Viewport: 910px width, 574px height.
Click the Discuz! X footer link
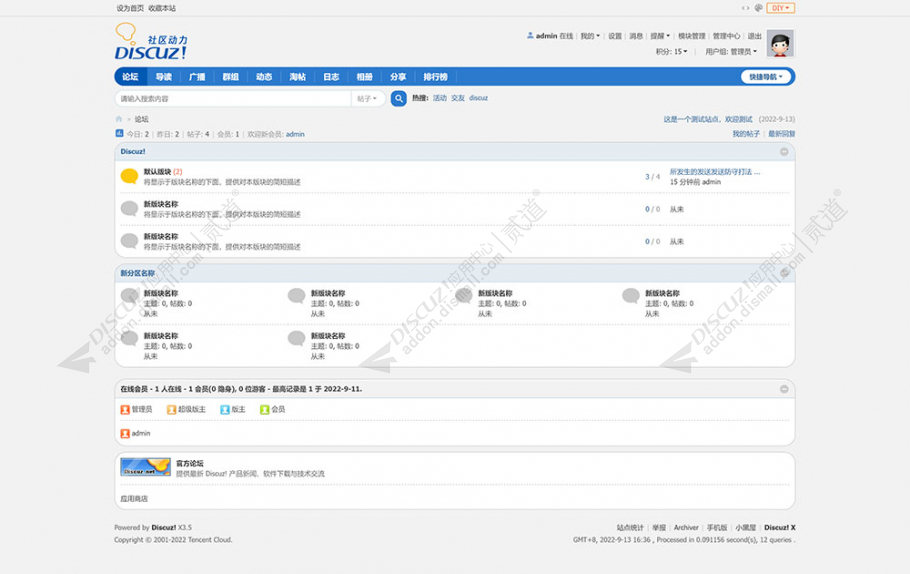tap(779, 528)
